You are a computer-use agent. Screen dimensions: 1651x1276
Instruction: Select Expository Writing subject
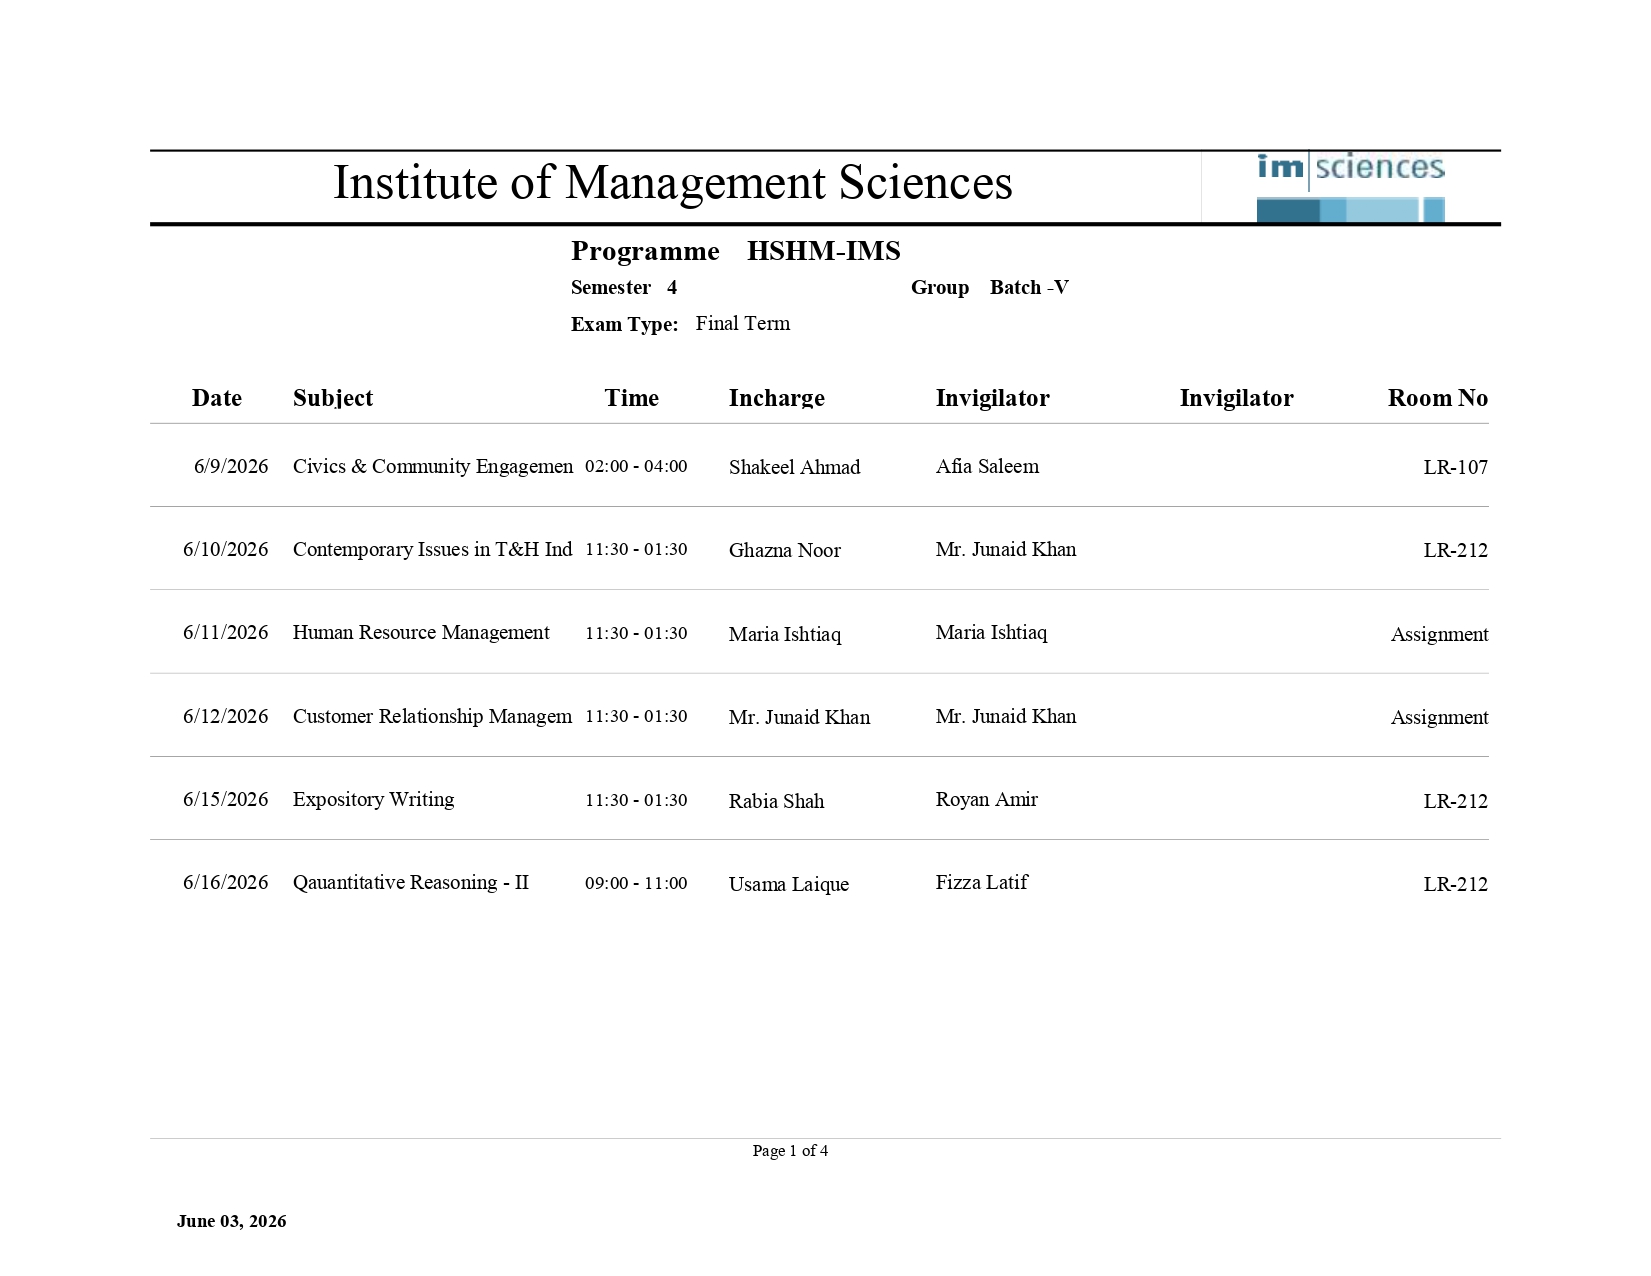coord(373,799)
